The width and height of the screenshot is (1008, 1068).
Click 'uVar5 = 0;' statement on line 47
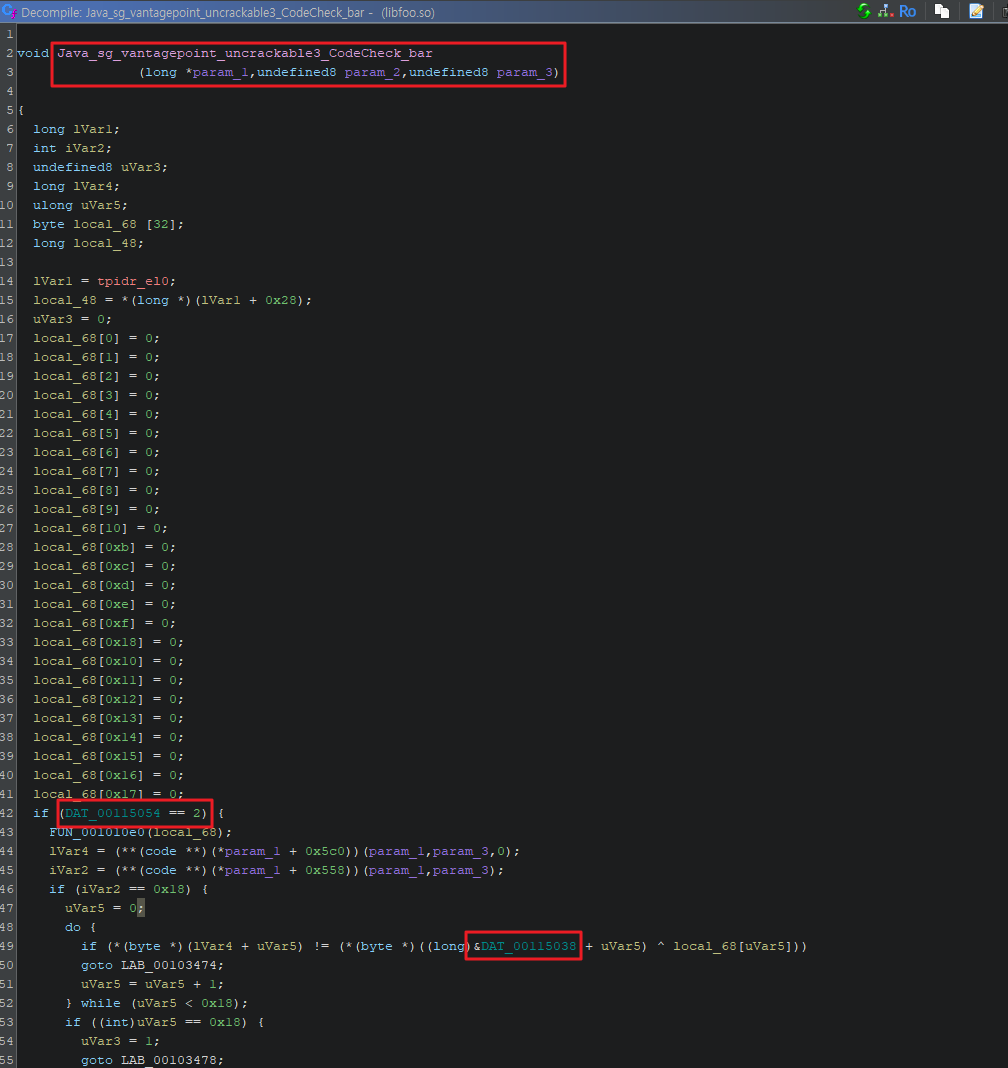(x=104, y=909)
